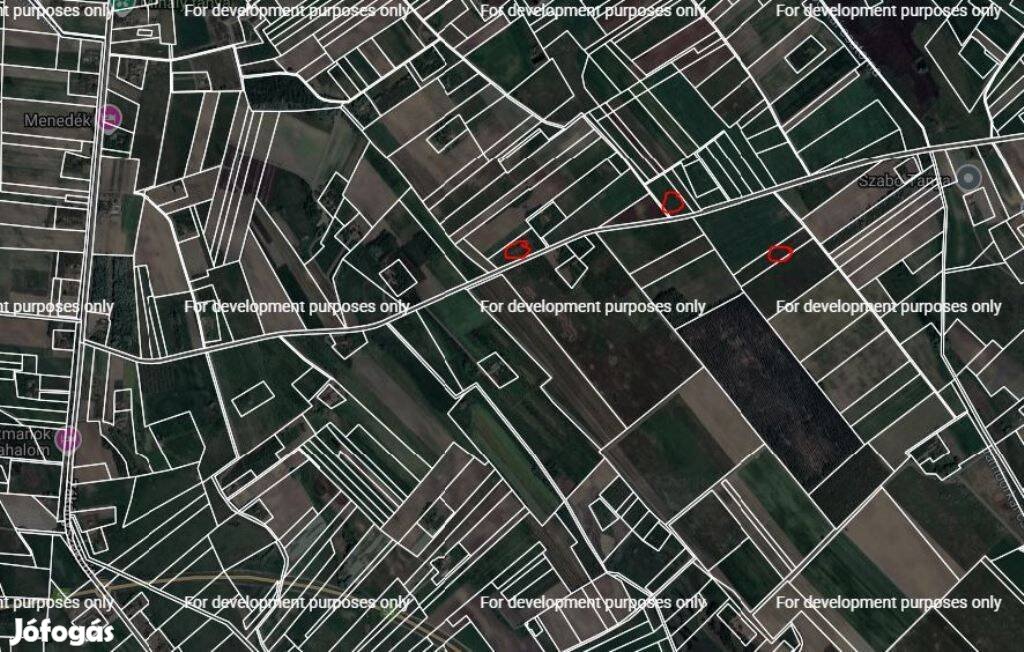Select the middle red circle beside the road
Screen dimensions: 1024x652
[674, 203]
